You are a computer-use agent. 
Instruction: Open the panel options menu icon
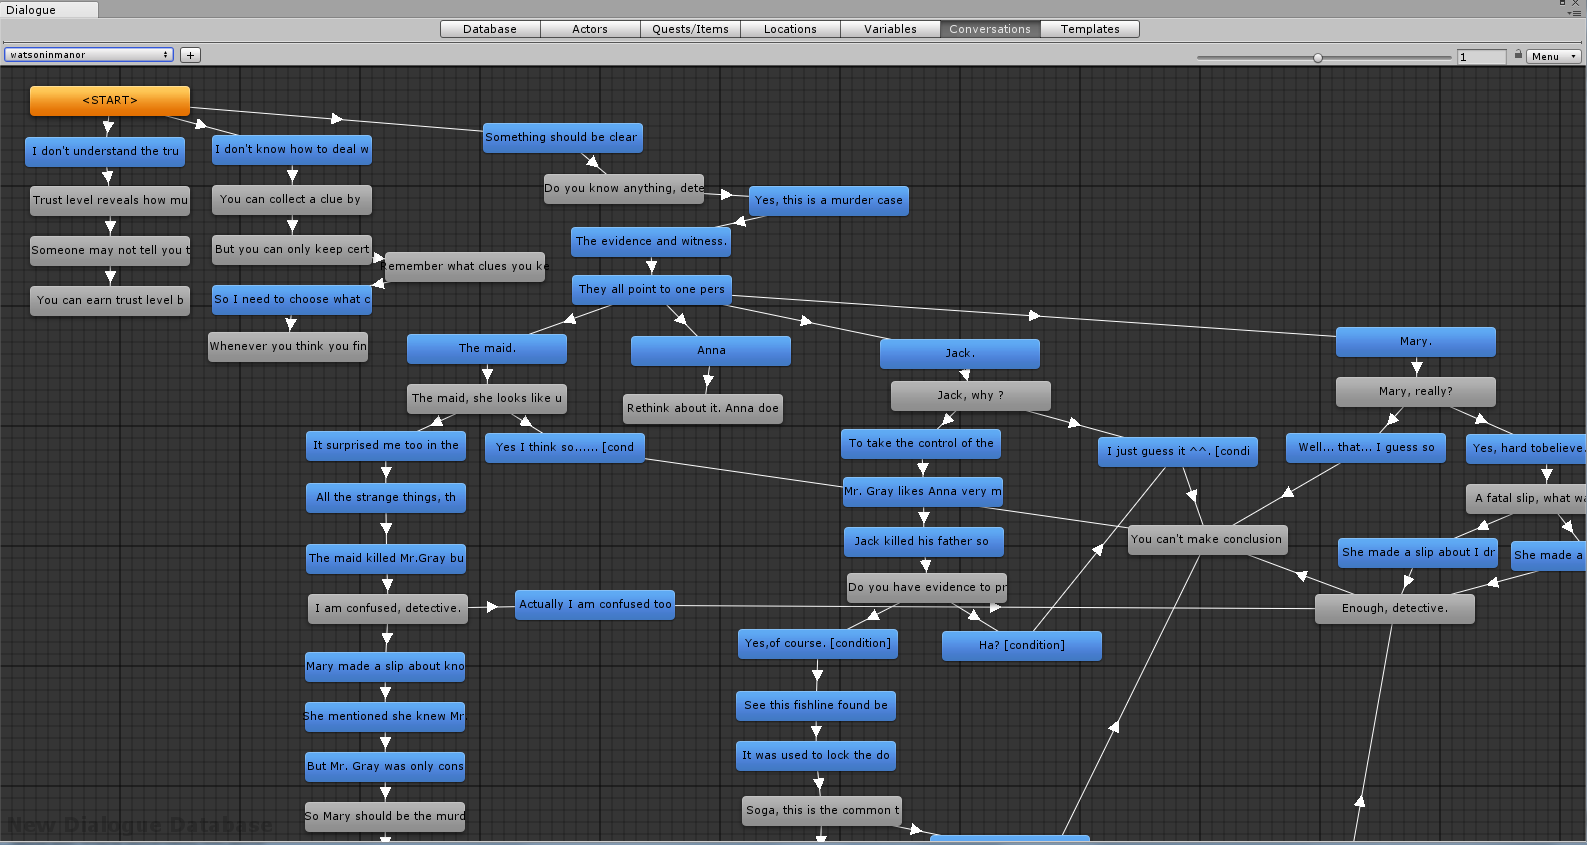1574,12
